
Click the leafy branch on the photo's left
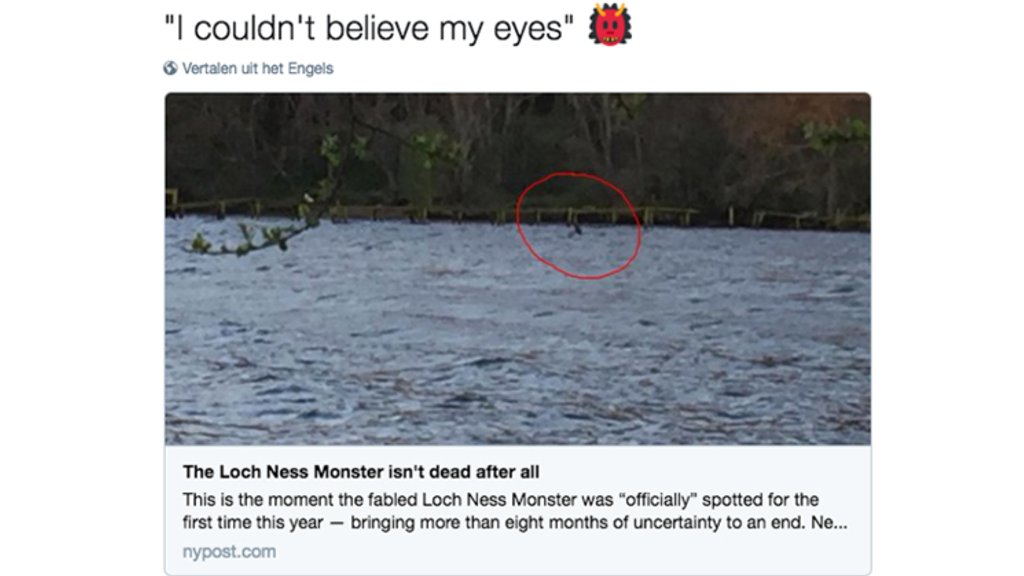point(260,232)
